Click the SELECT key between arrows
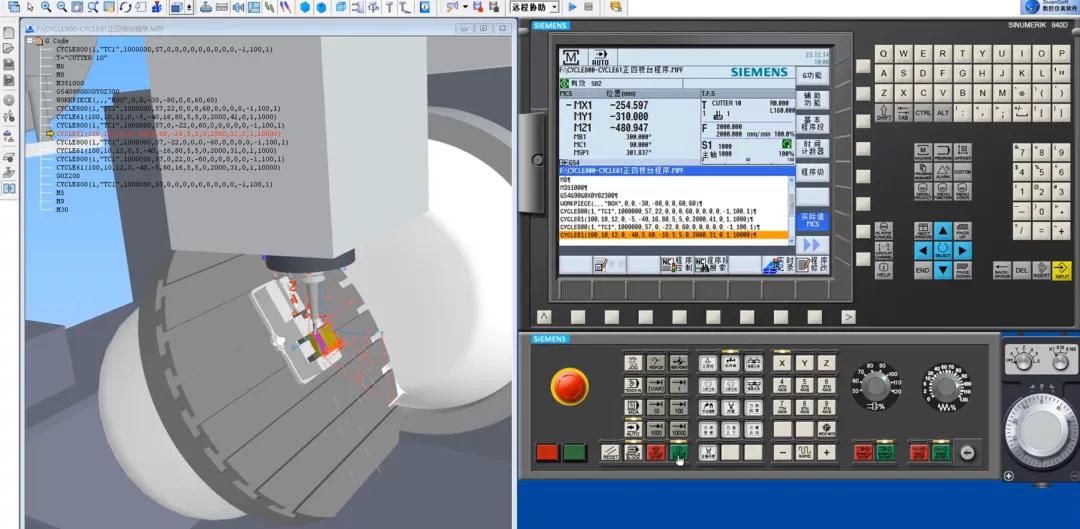Image resolution: width=1080 pixels, height=529 pixels. 943,250
